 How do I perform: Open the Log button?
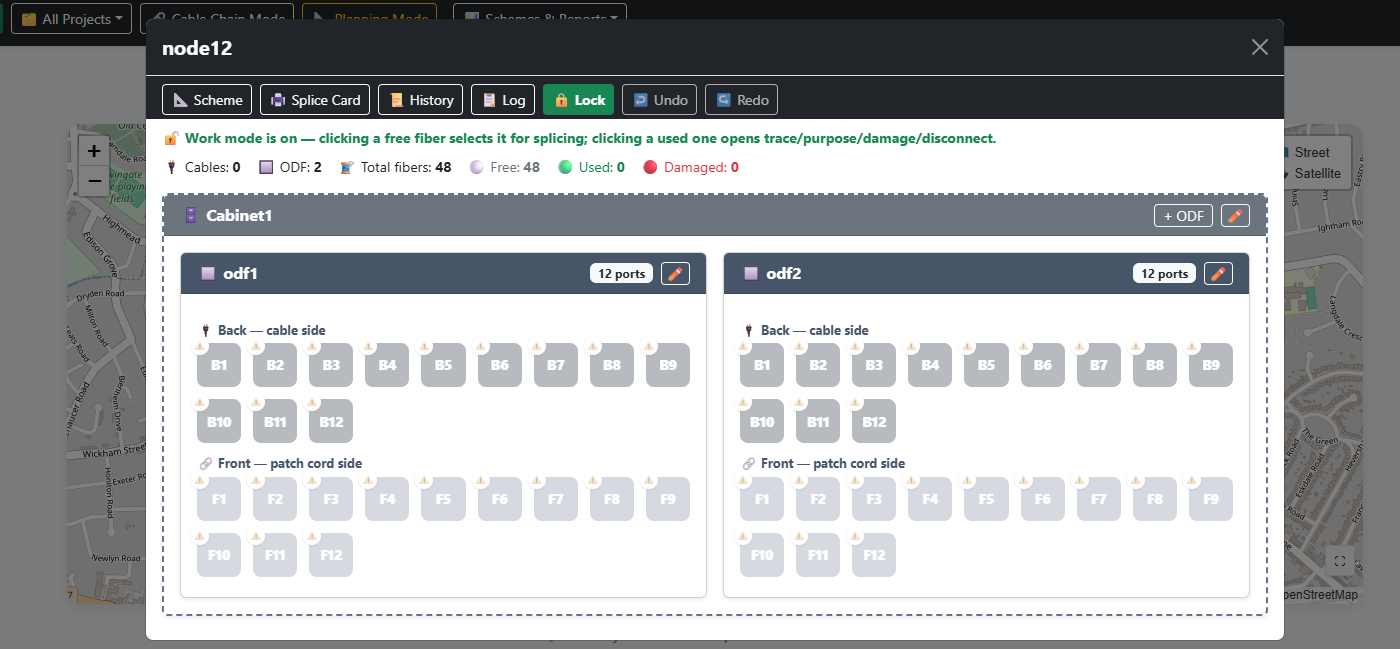coord(503,100)
